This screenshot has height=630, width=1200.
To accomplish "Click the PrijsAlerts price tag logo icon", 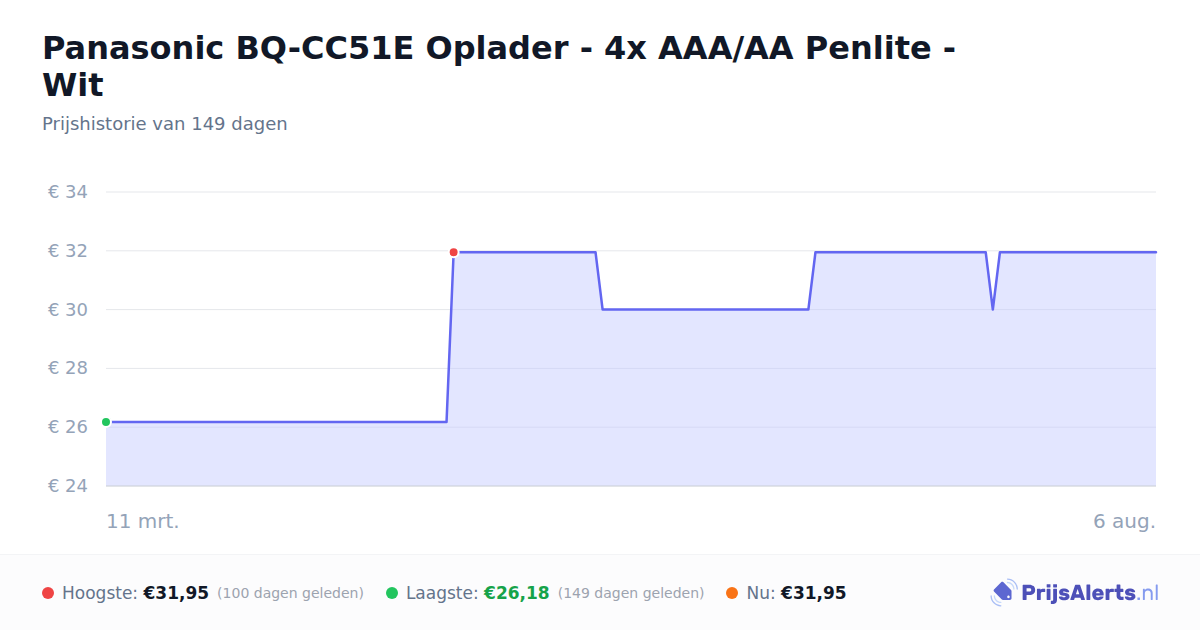I will pyautogui.click(x=1003, y=593).
